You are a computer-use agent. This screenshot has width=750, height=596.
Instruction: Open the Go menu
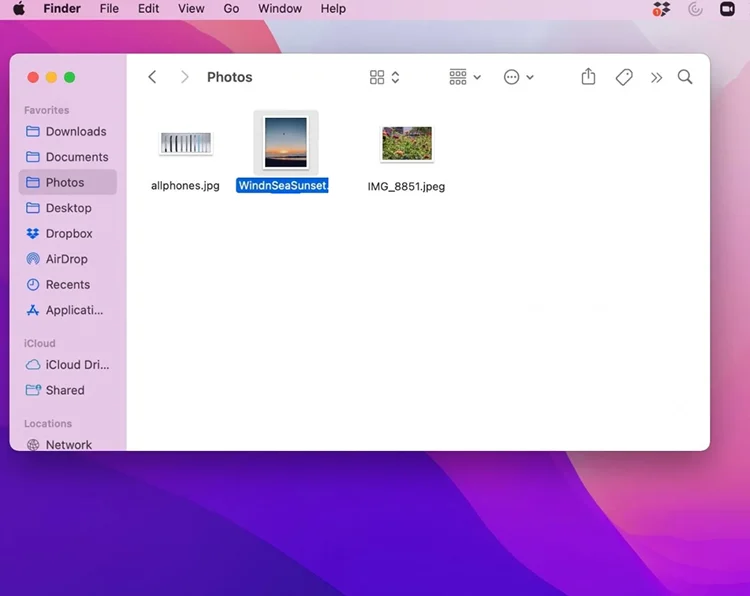[231, 9]
